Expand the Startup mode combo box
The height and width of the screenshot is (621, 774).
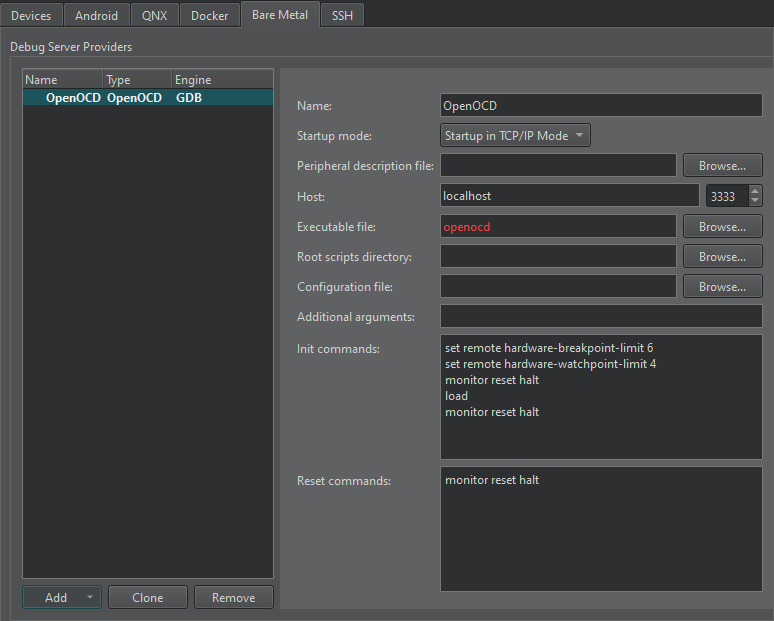click(x=515, y=136)
